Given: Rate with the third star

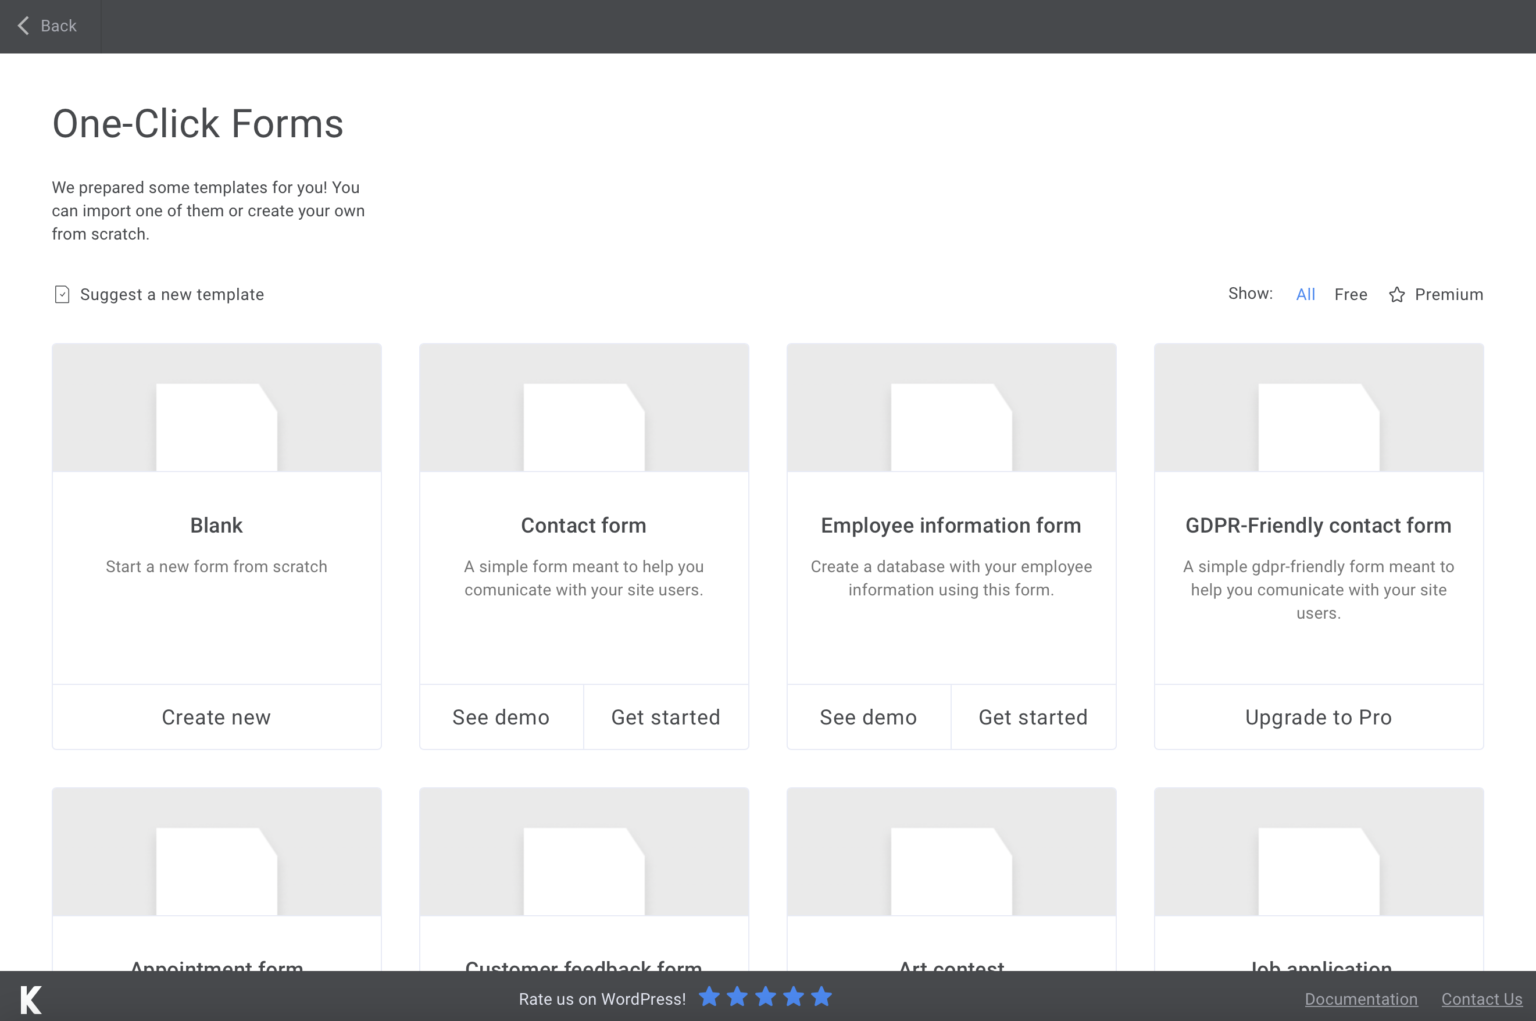Looking at the screenshot, I should click(x=765, y=996).
